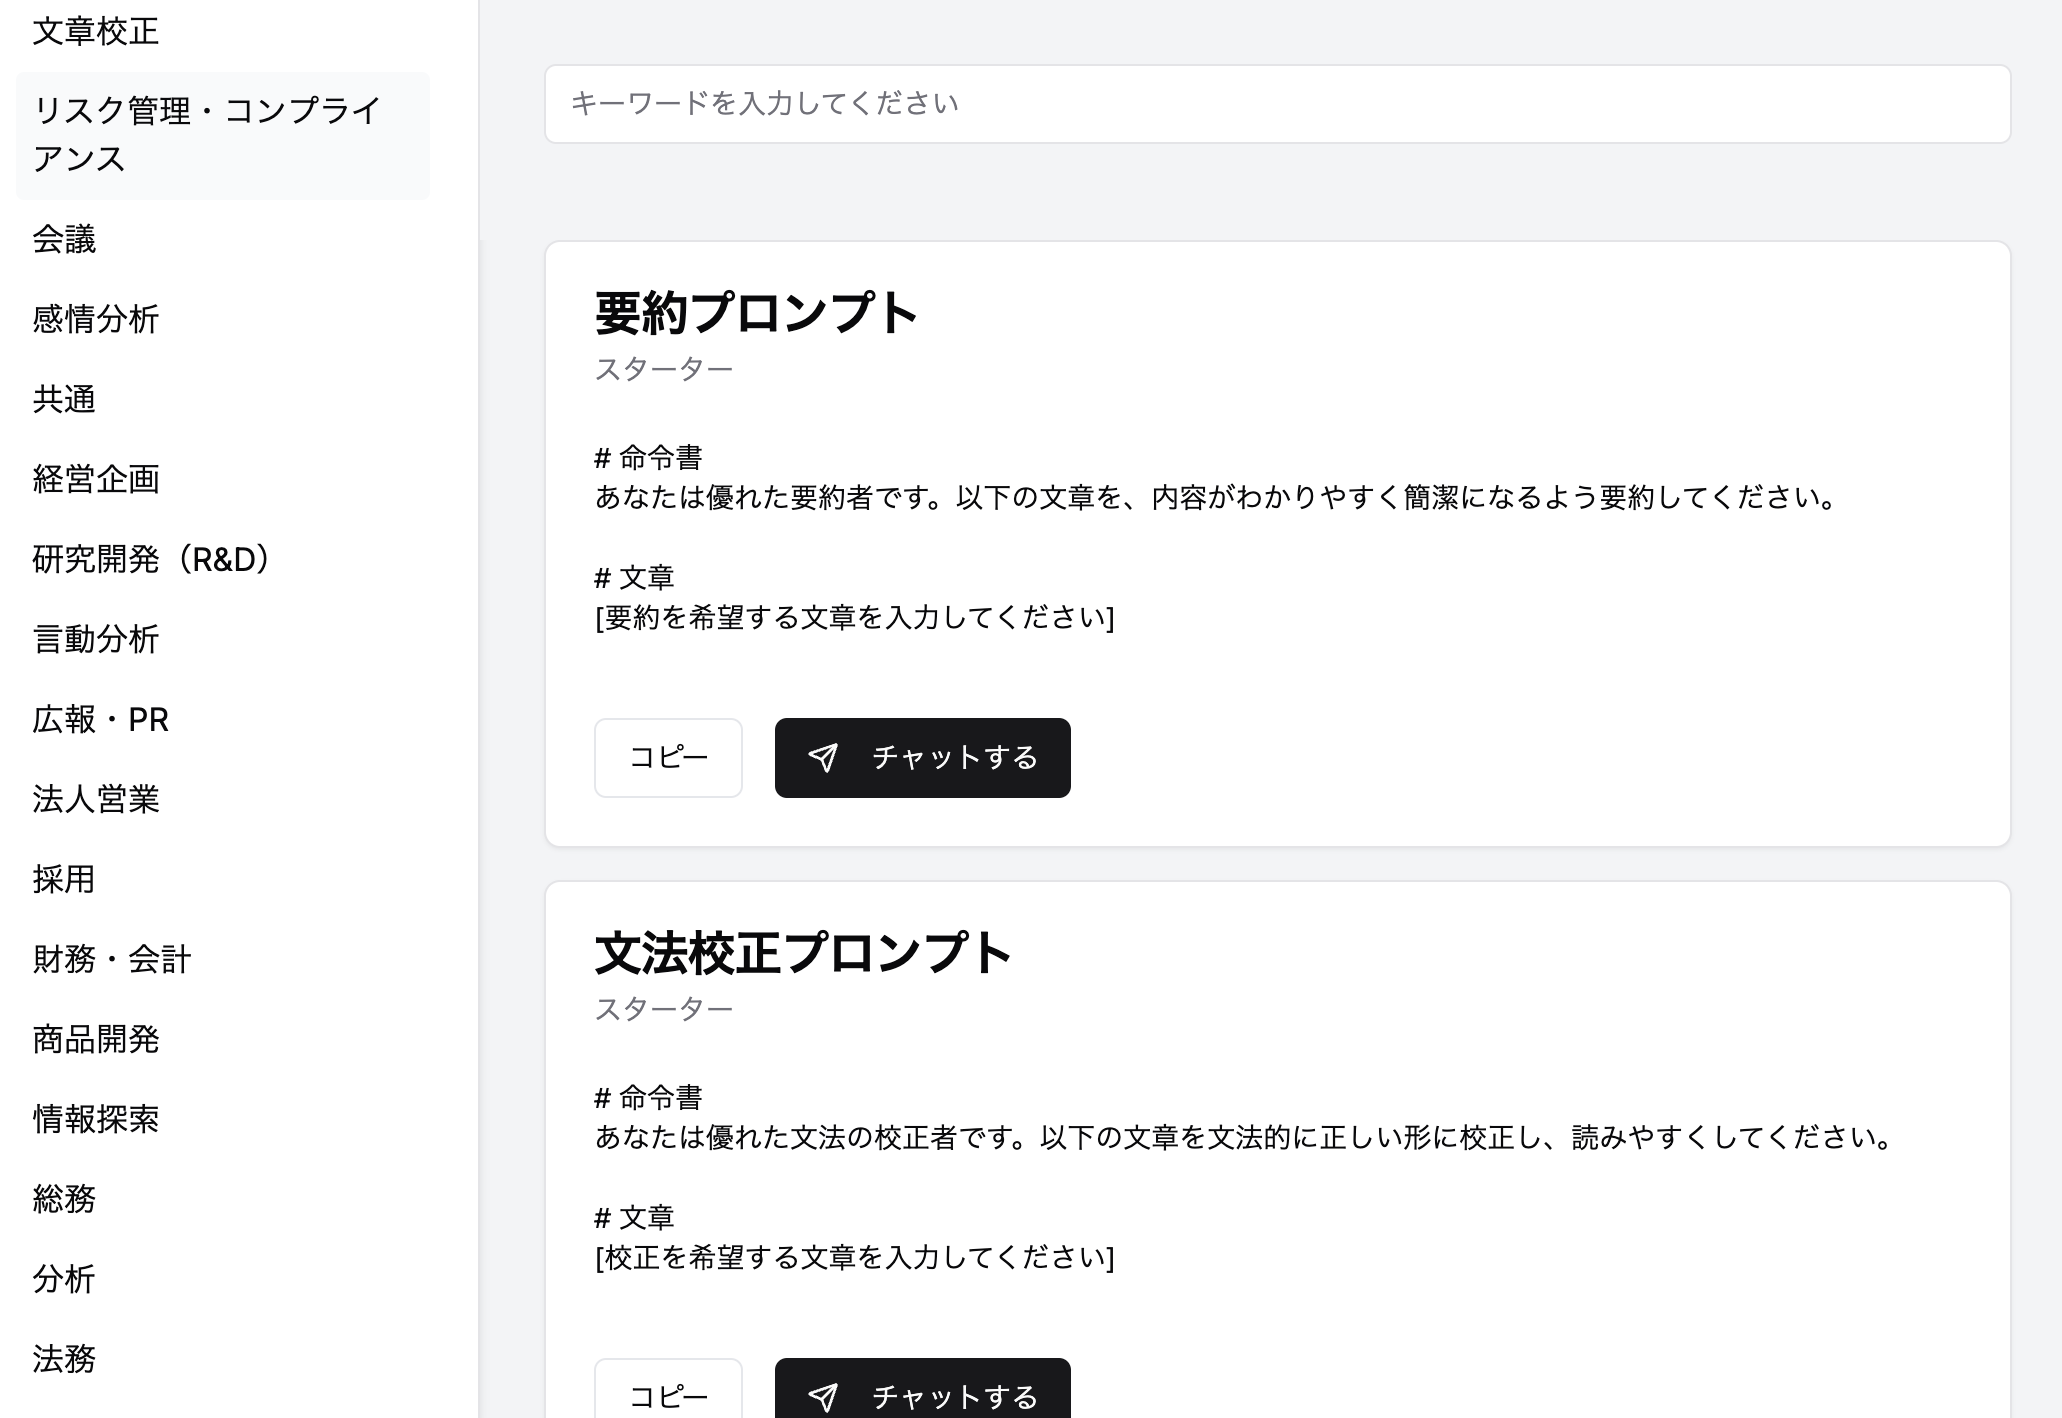Click the paper plane icon in 文法校正プロンプト card
The height and width of the screenshot is (1418, 2062).
point(823,1397)
